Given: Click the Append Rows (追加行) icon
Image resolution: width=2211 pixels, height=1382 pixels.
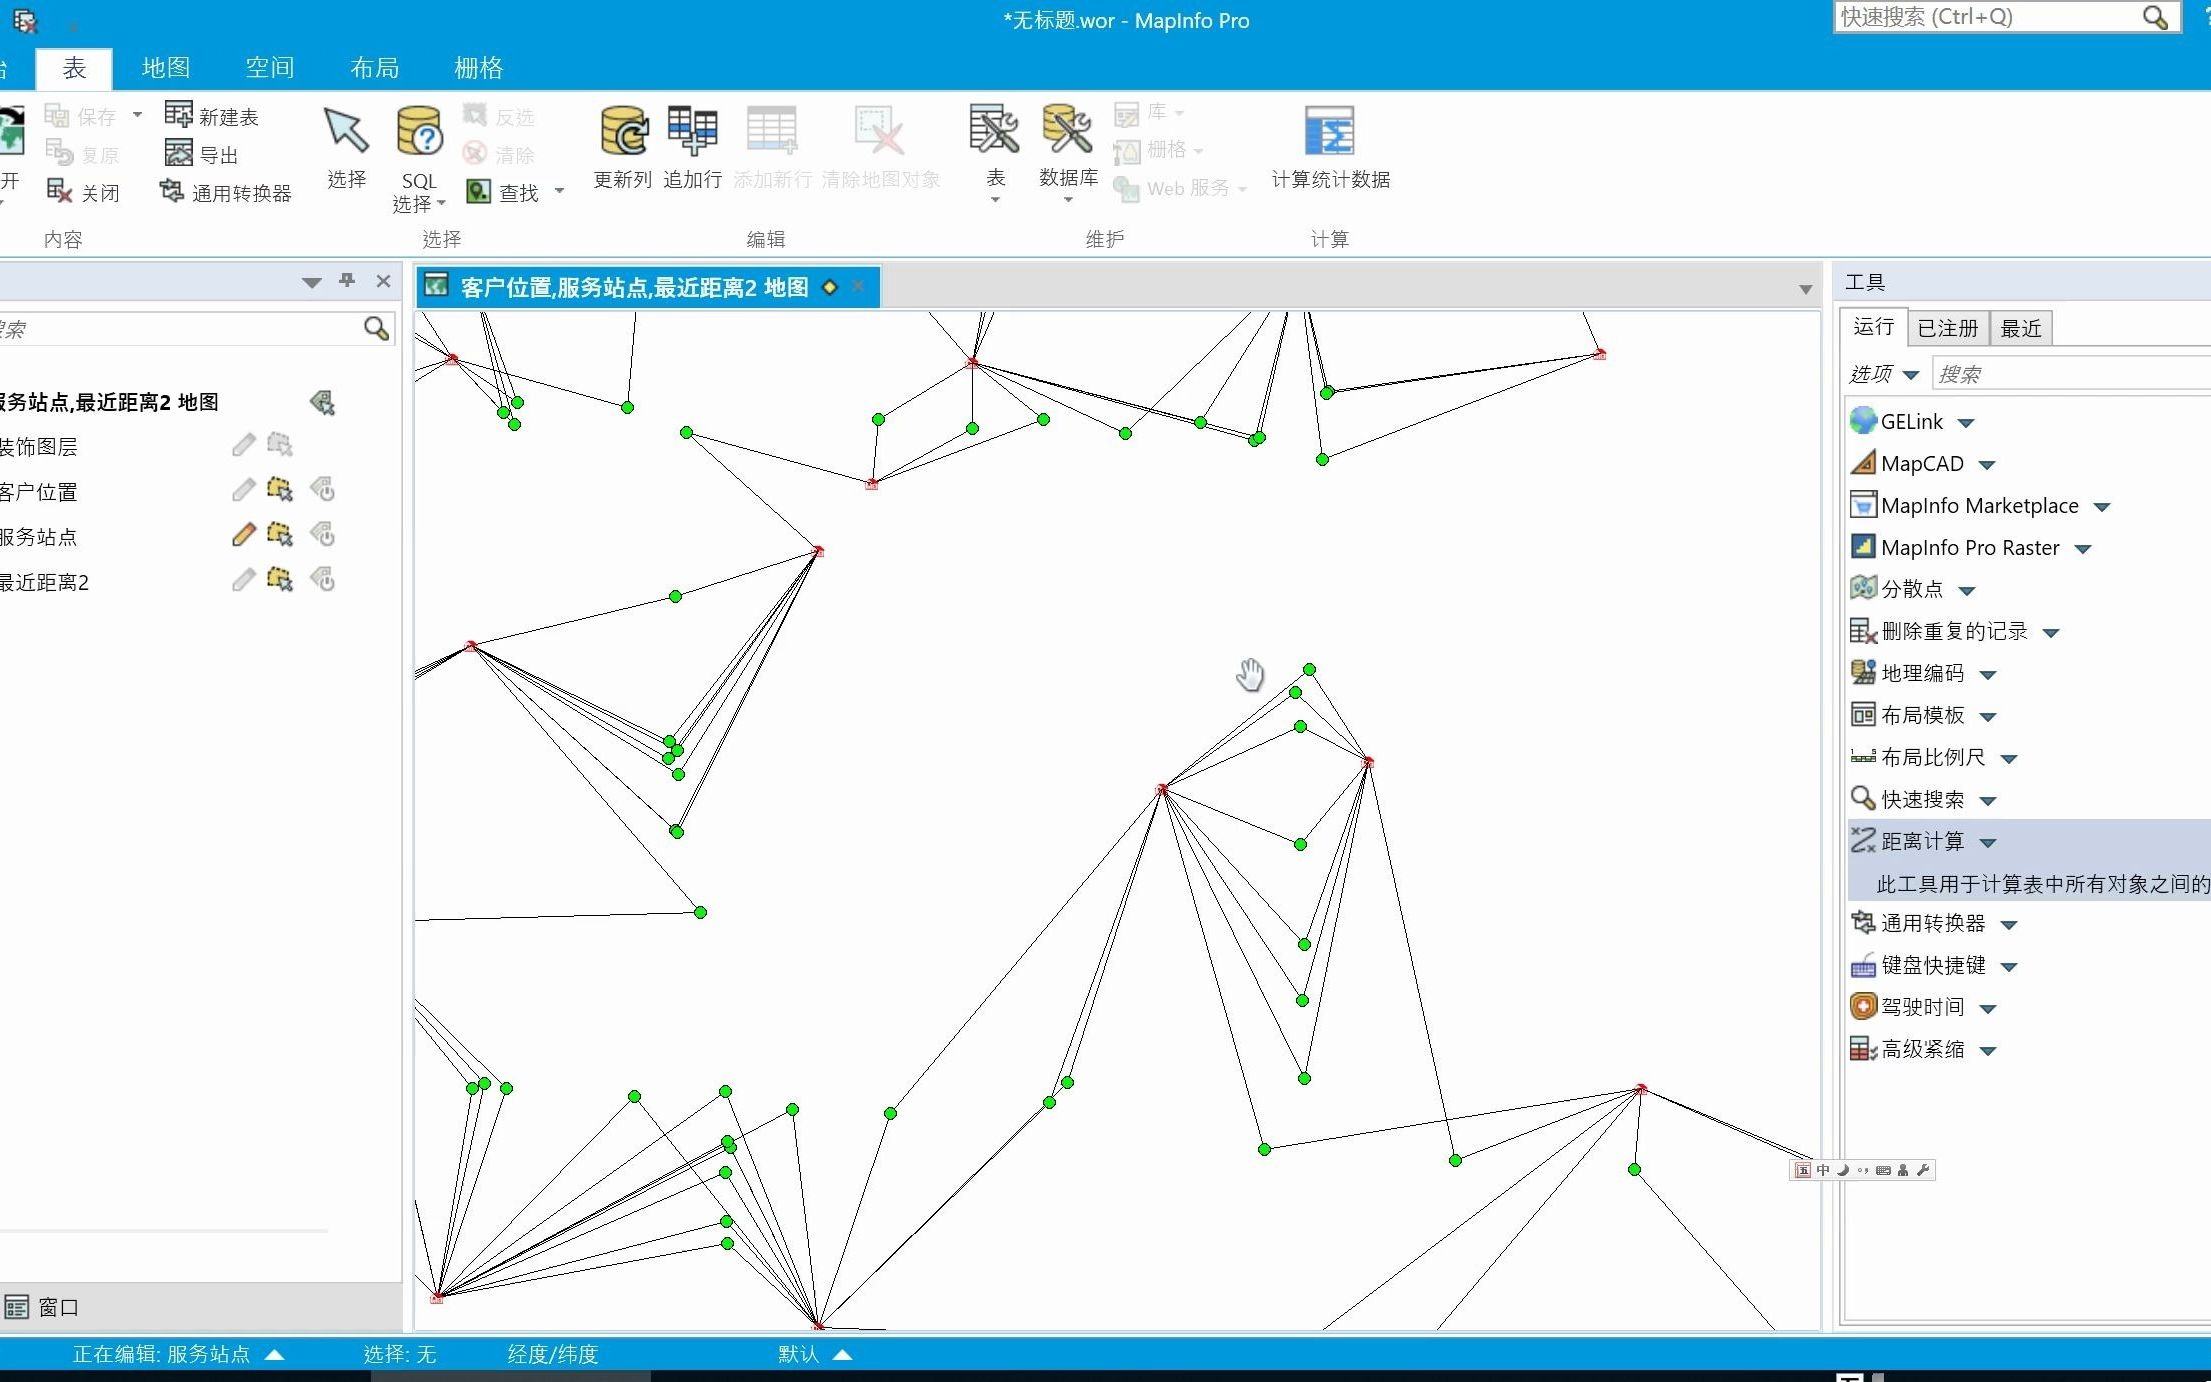Looking at the screenshot, I should 692,132.
